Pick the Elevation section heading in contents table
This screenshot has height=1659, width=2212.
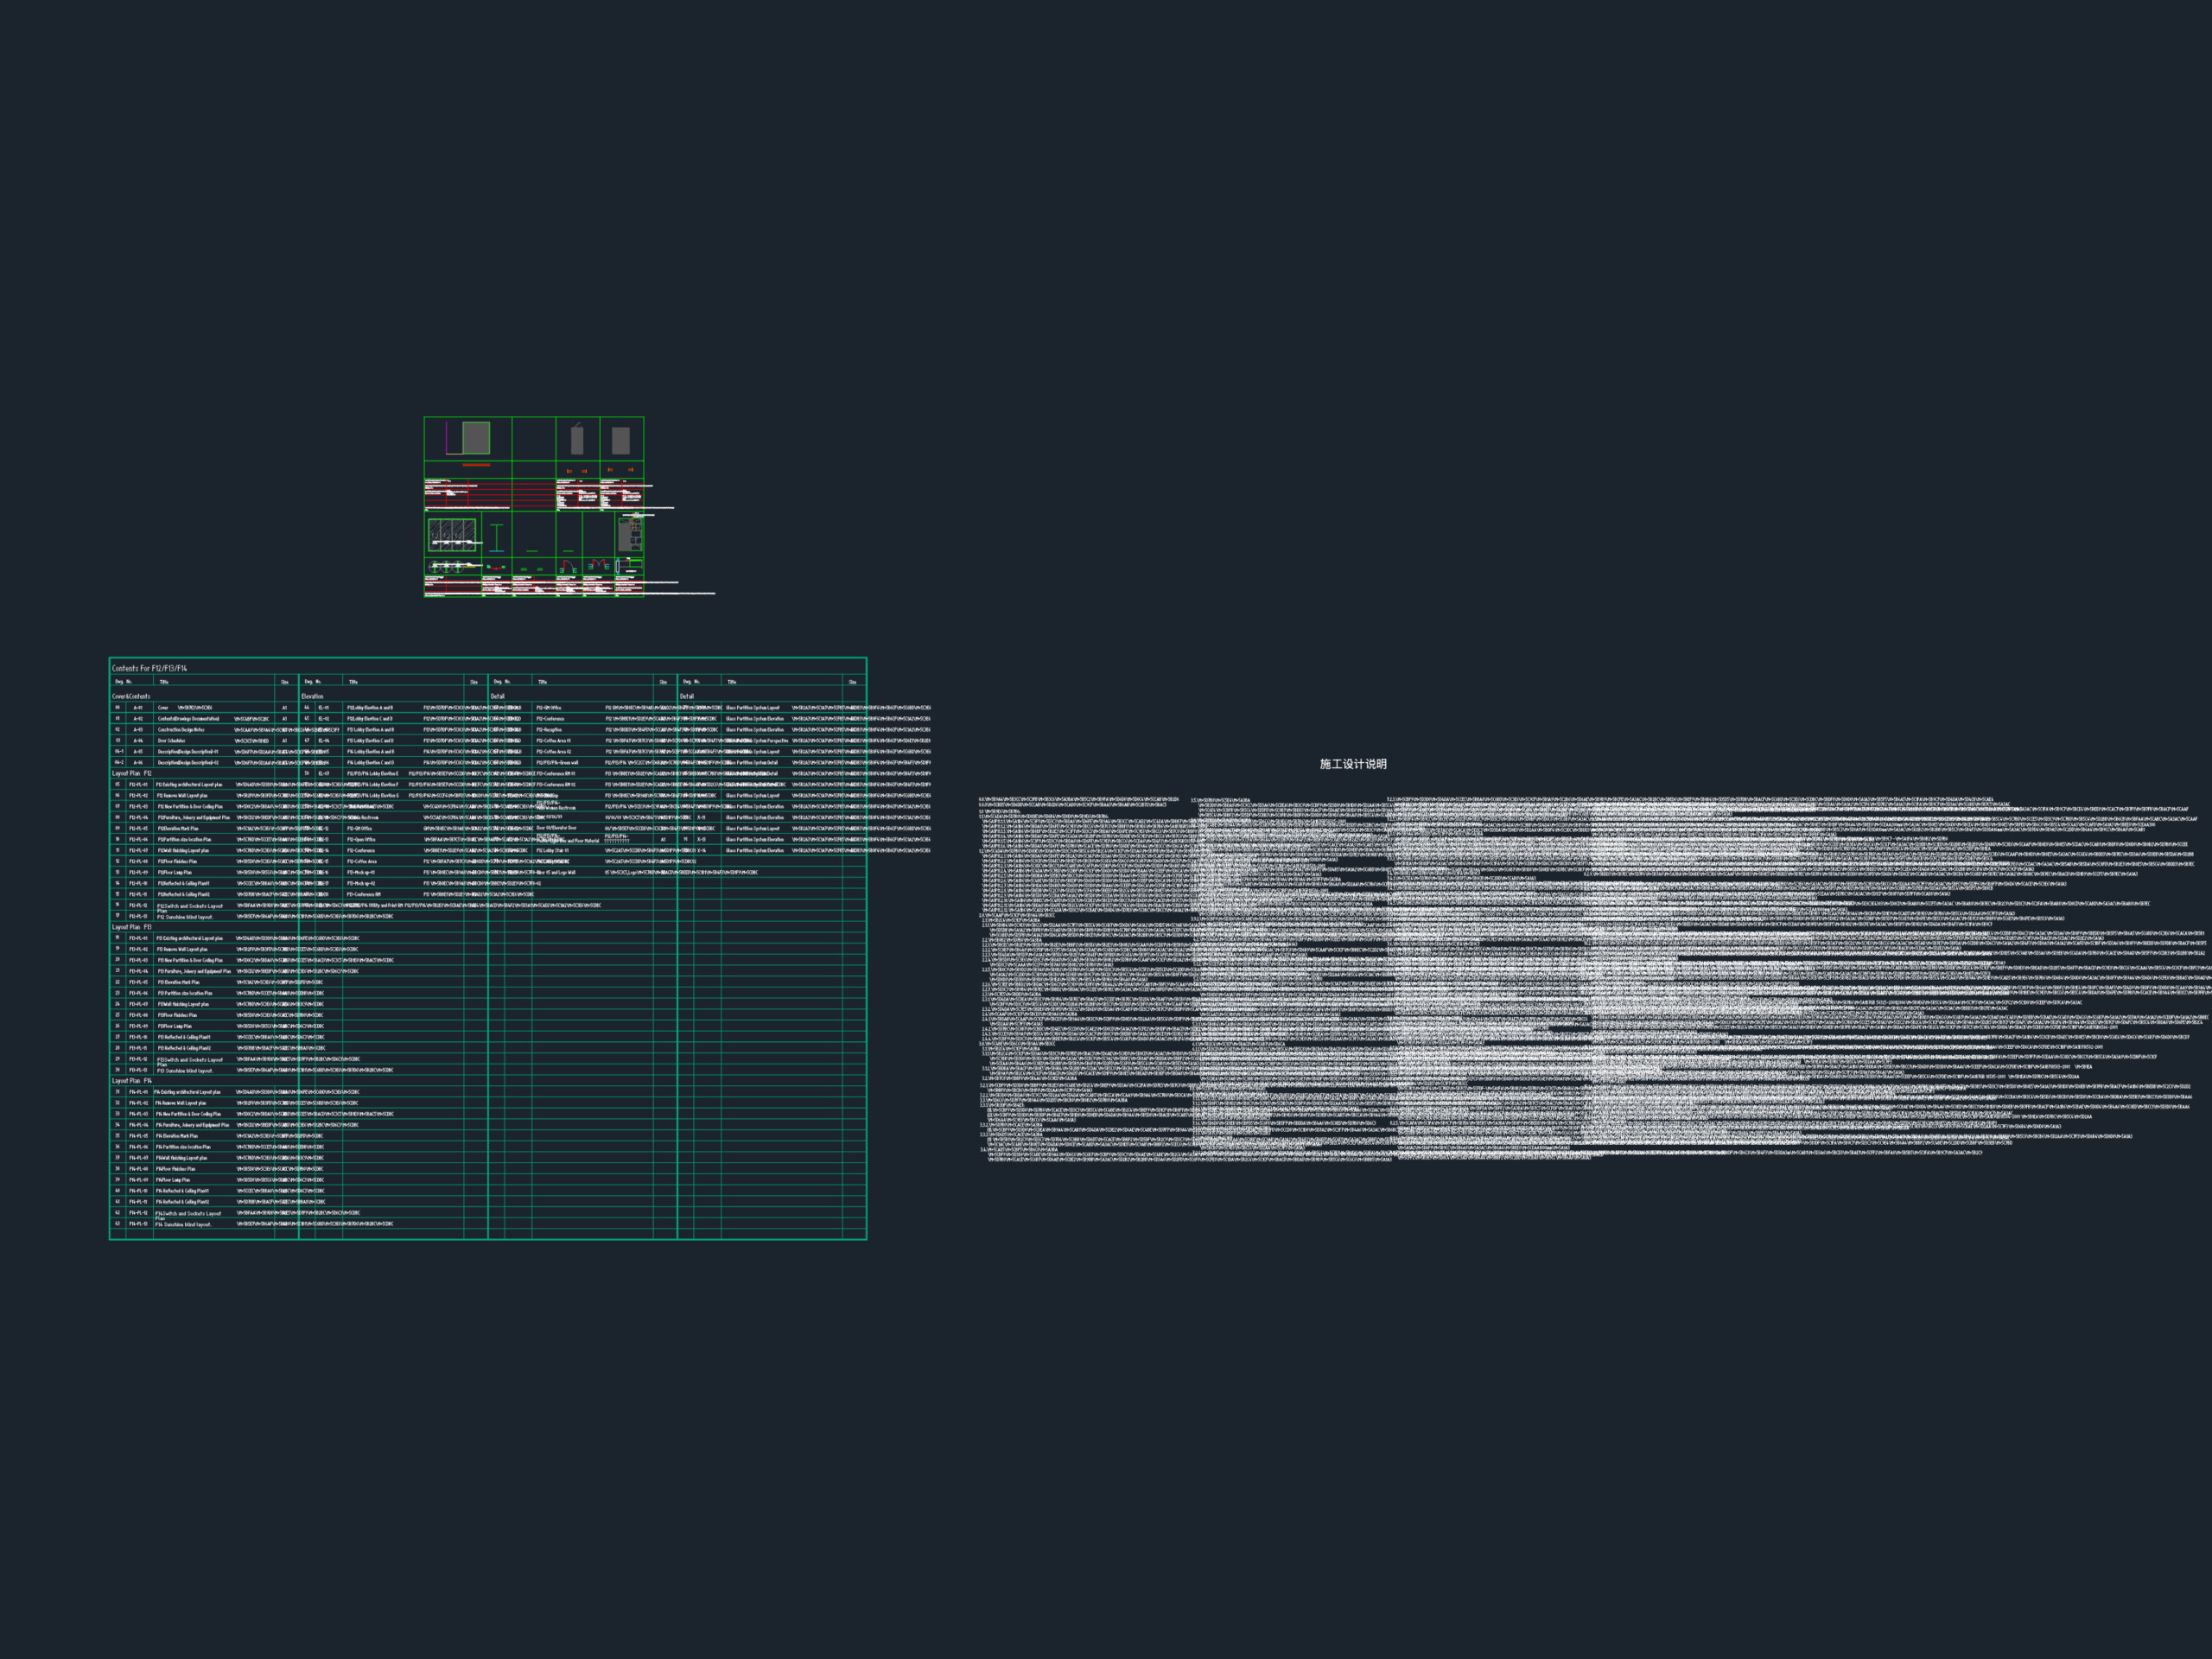click(x=312, y=696)
